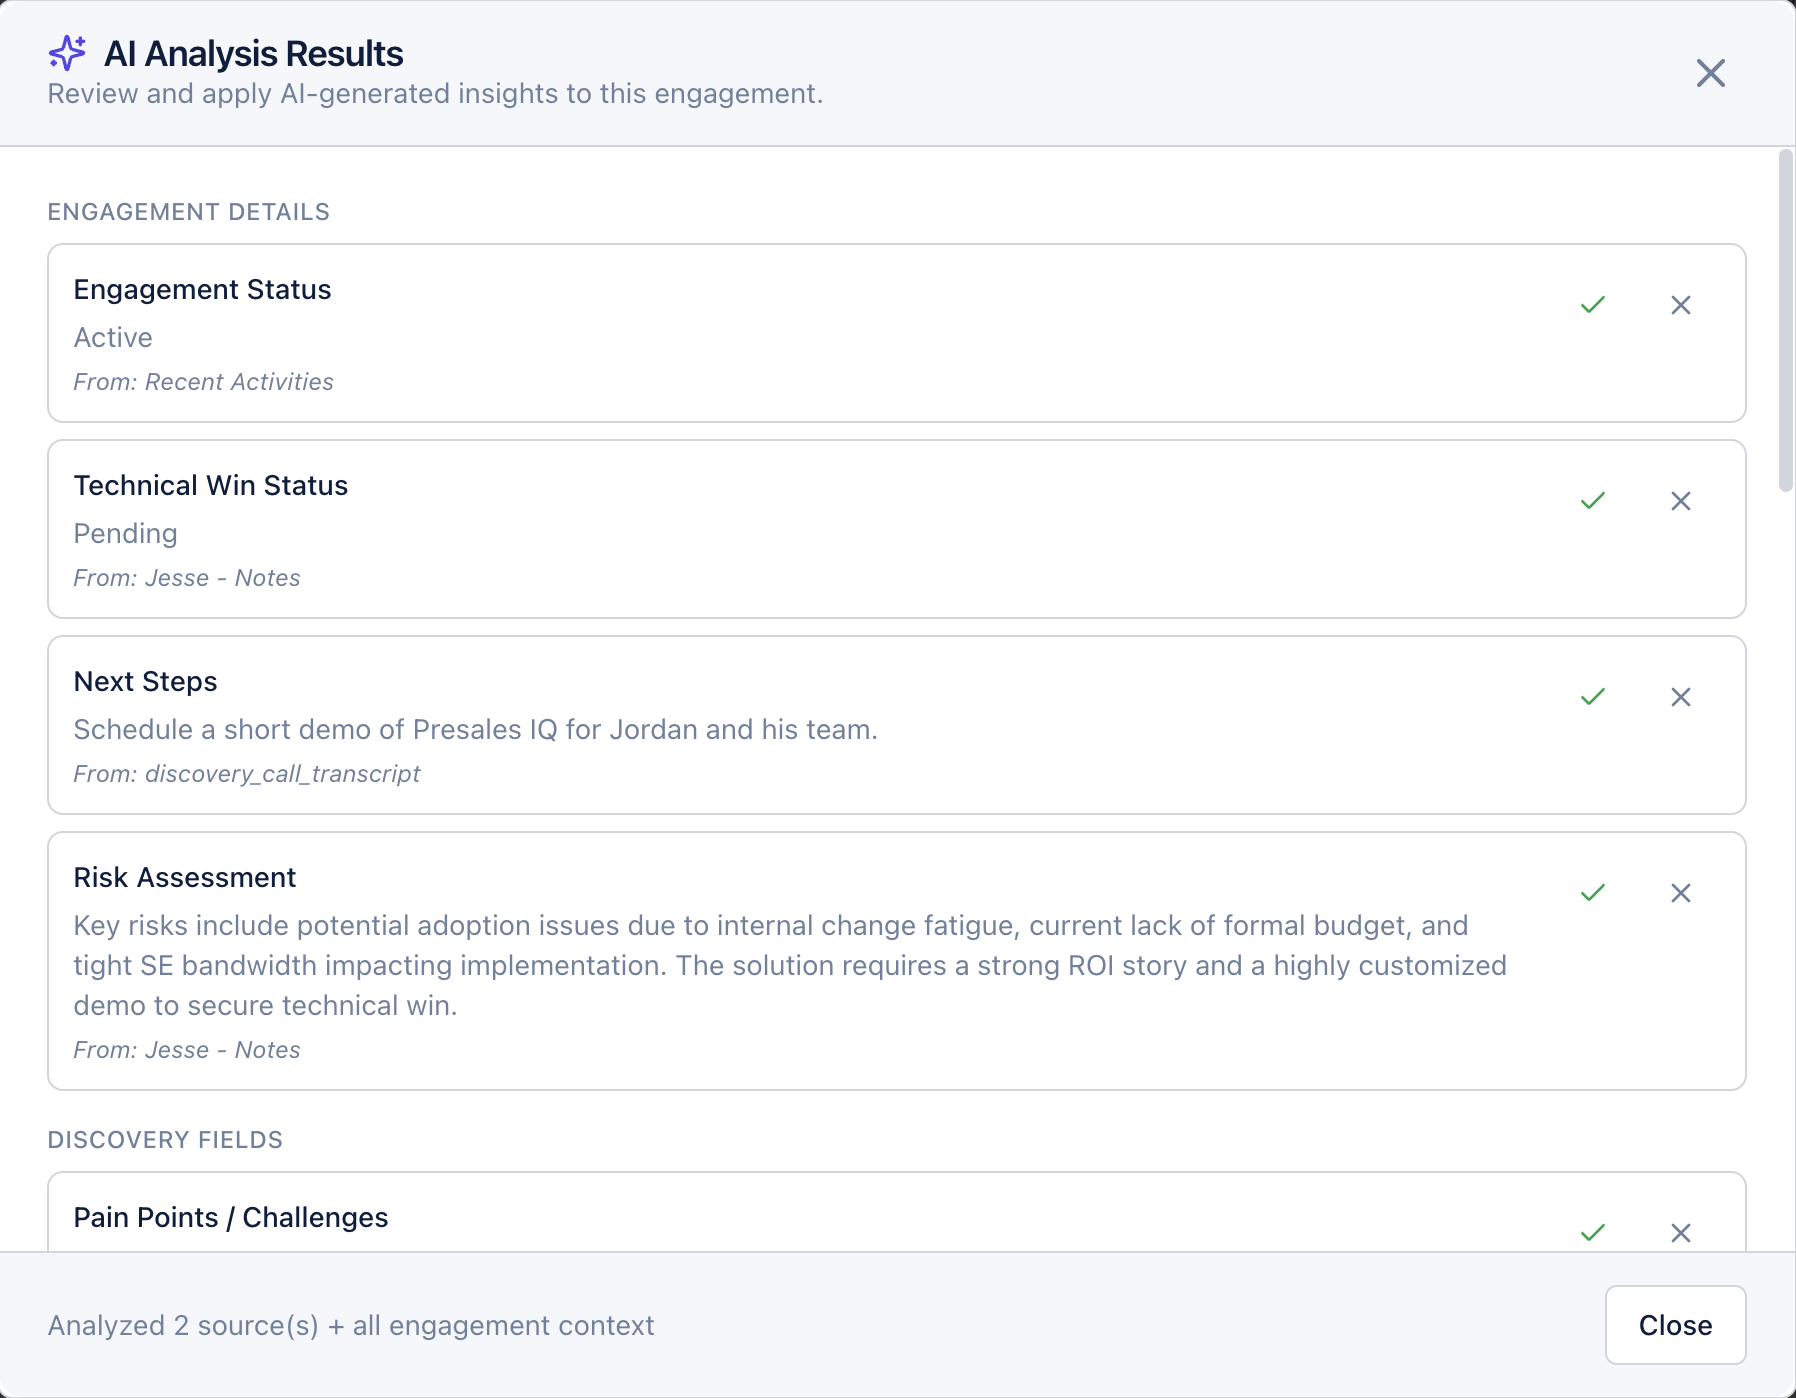
Task: Accept the Engagement Status suggestion with the checkmark
Action: (x=1593, y=305)
